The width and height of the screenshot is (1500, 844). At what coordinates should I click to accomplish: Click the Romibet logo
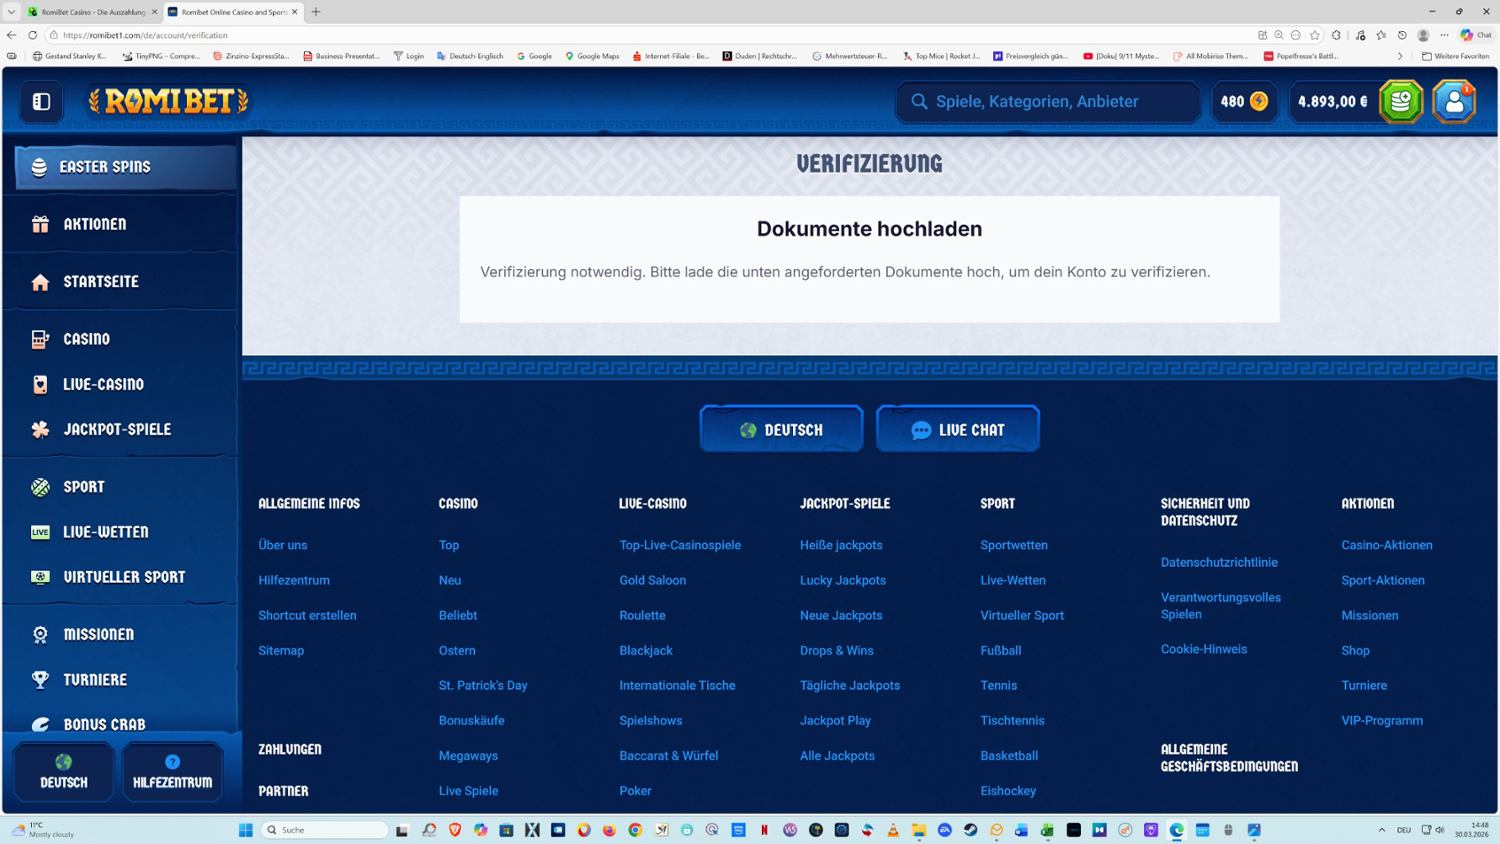tap(168, 101)
